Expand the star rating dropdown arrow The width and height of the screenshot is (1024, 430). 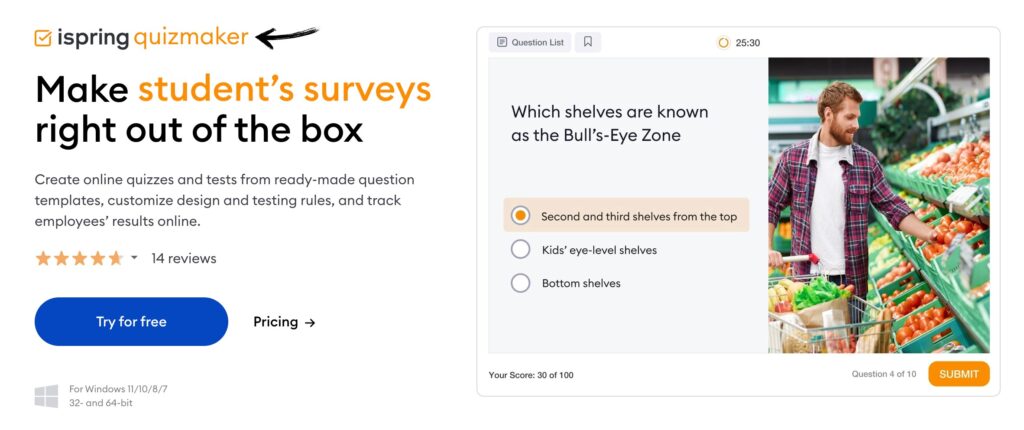tap(134, 258)
